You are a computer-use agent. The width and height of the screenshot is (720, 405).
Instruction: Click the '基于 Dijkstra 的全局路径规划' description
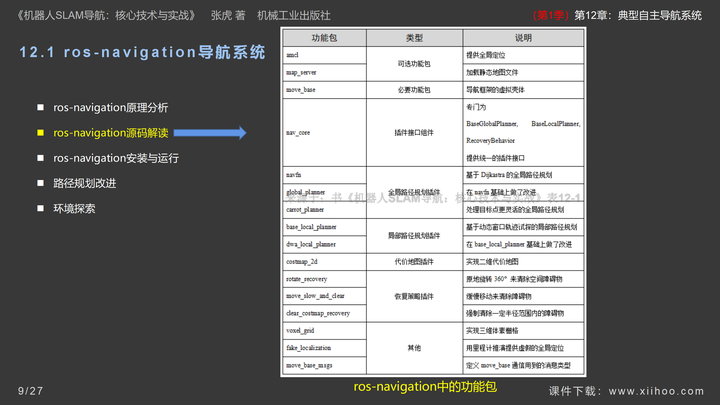(x=523, y=175)
